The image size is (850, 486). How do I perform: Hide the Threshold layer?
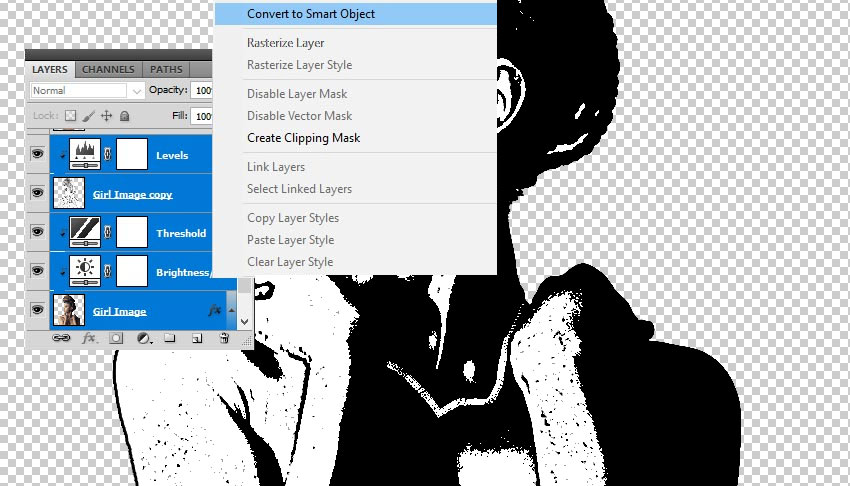[37, 232]
